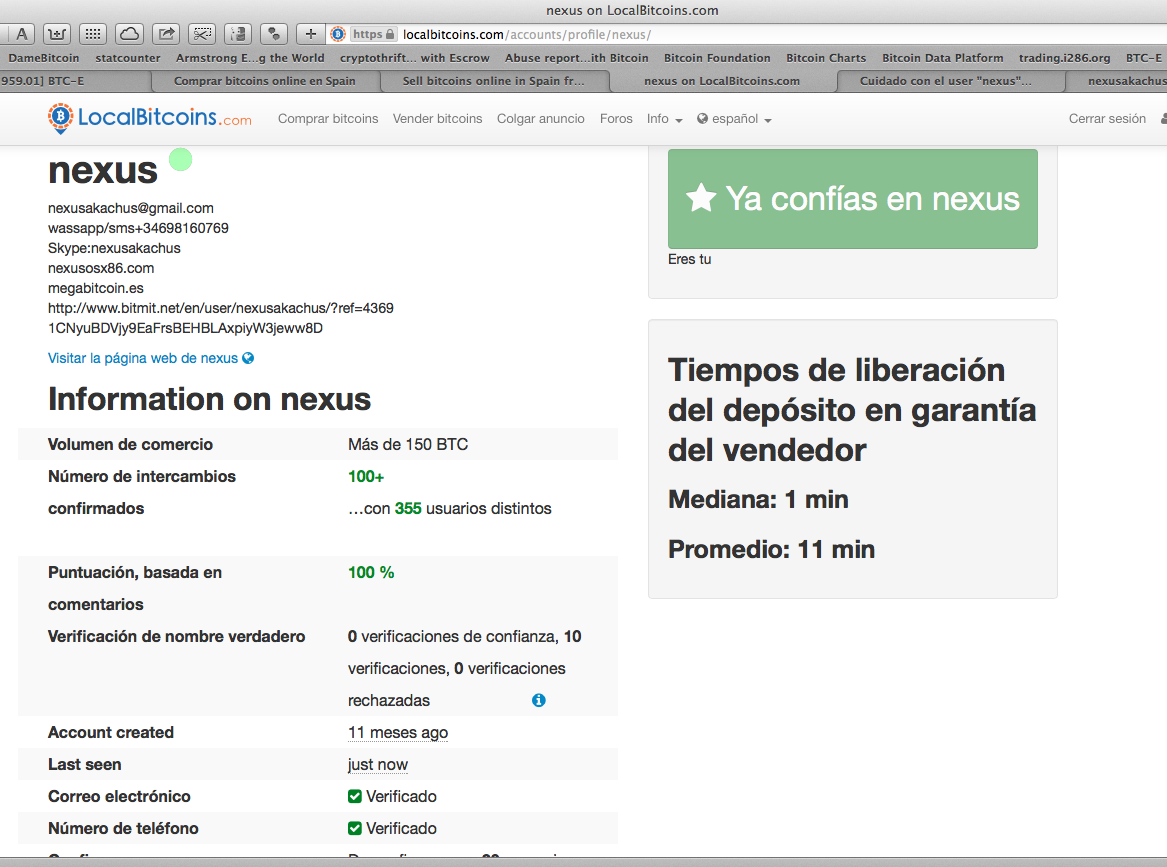Switch to Sell bitcoins online in Spain tab

pyautogui.click(x=494, y=81)
